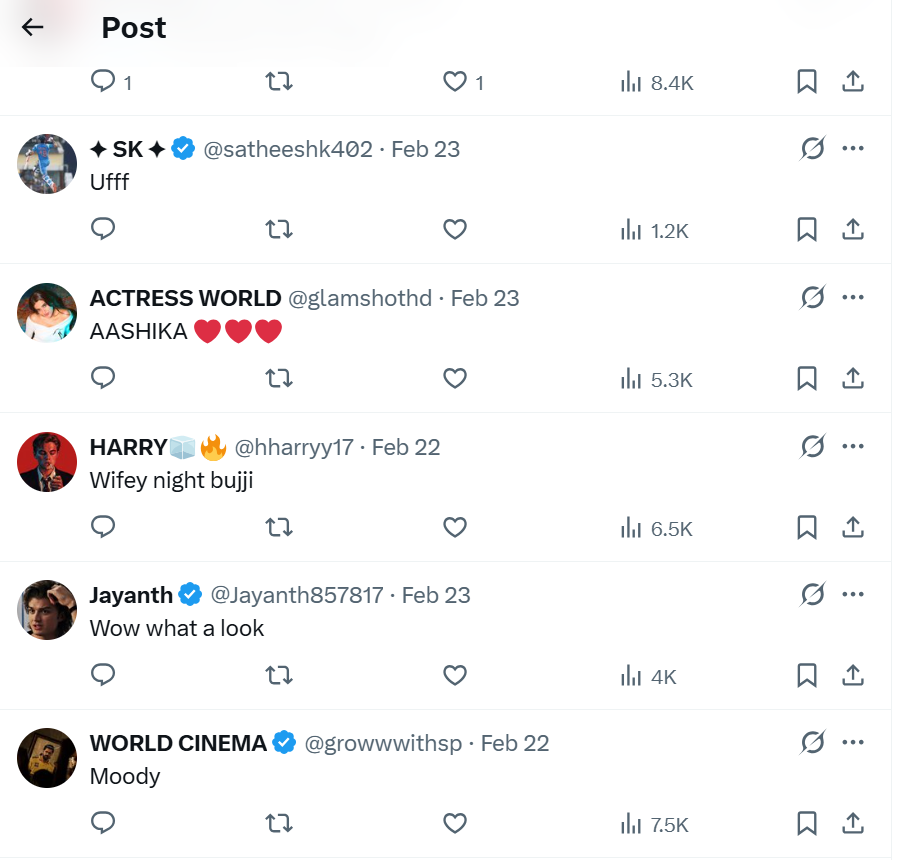
Task: Repost the SK "Ufff" reply
Action: click(279, 230)
